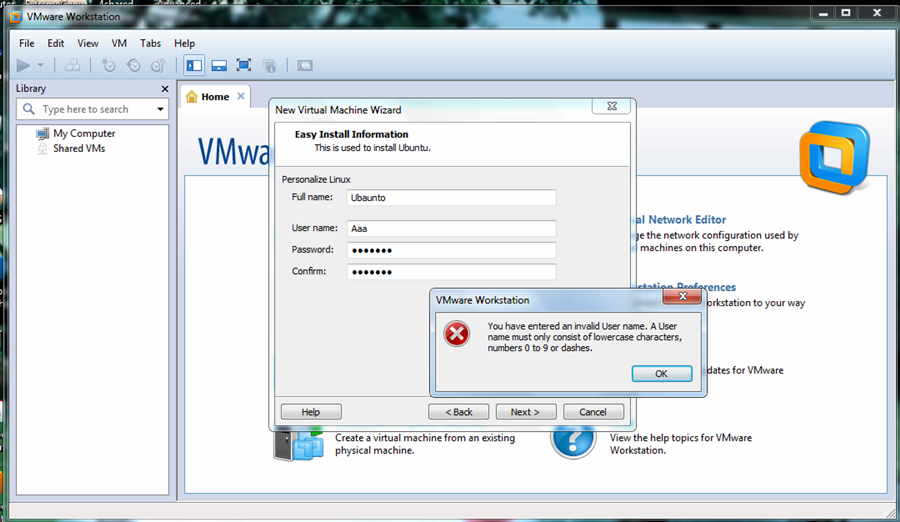Image resolution: width=900 pixels, height=522 pixels.
Task: Click the console view toolbar icon
Action: (x=305, y=65)
